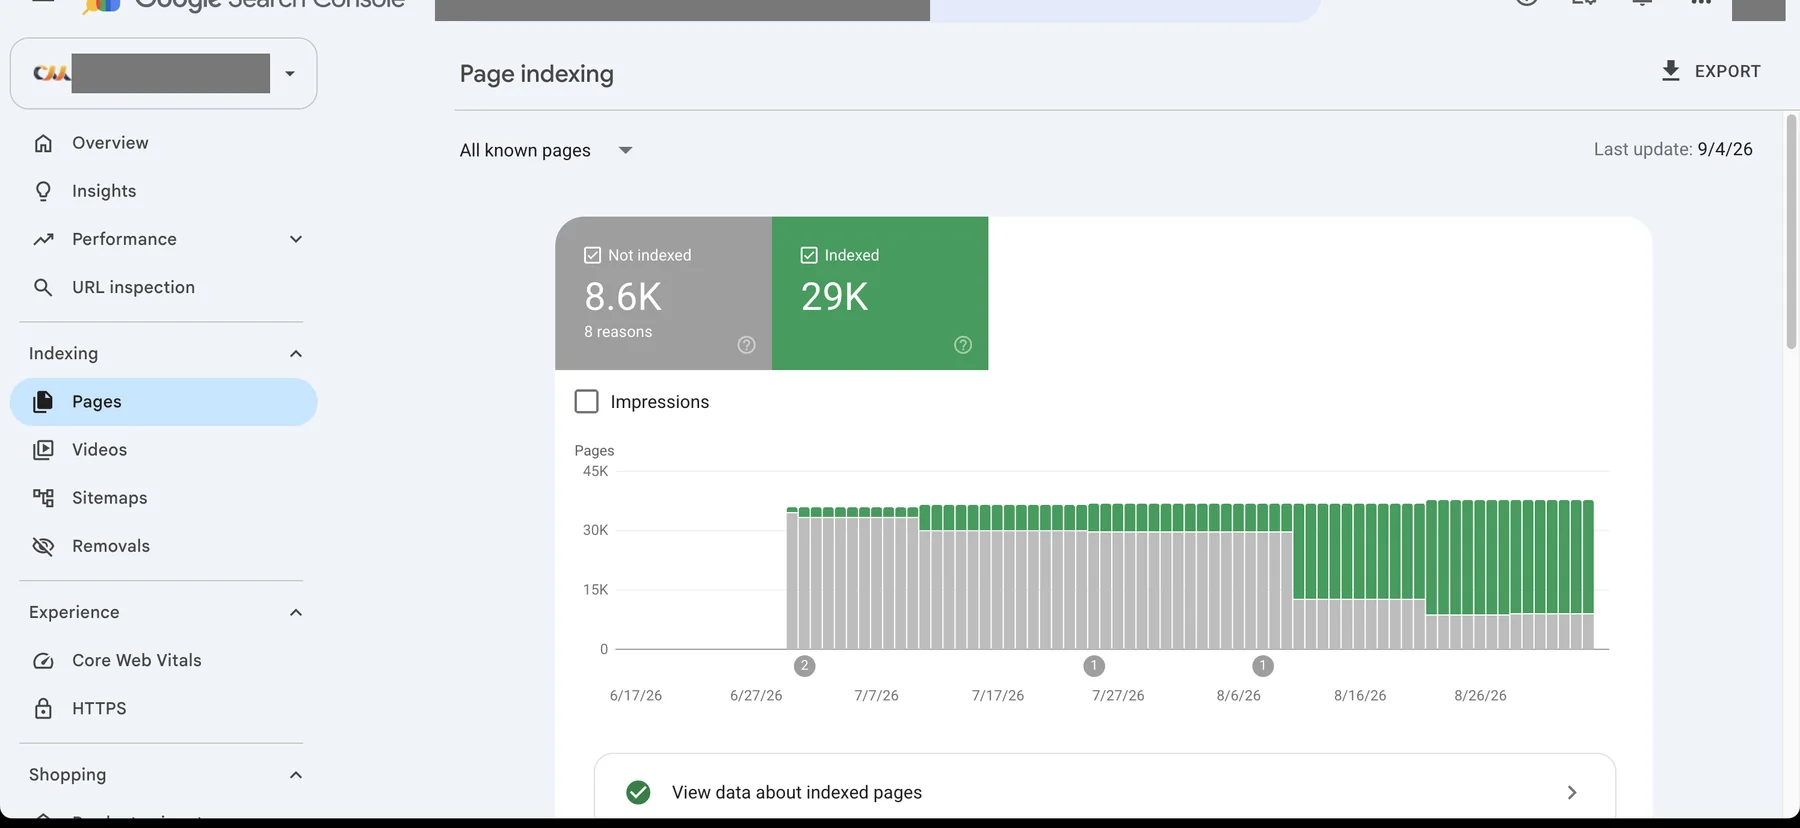1800x828 pixels.
Task: Select the Not indexed 8.6K card
Action: pyautogui.click(x=663, y=293)
